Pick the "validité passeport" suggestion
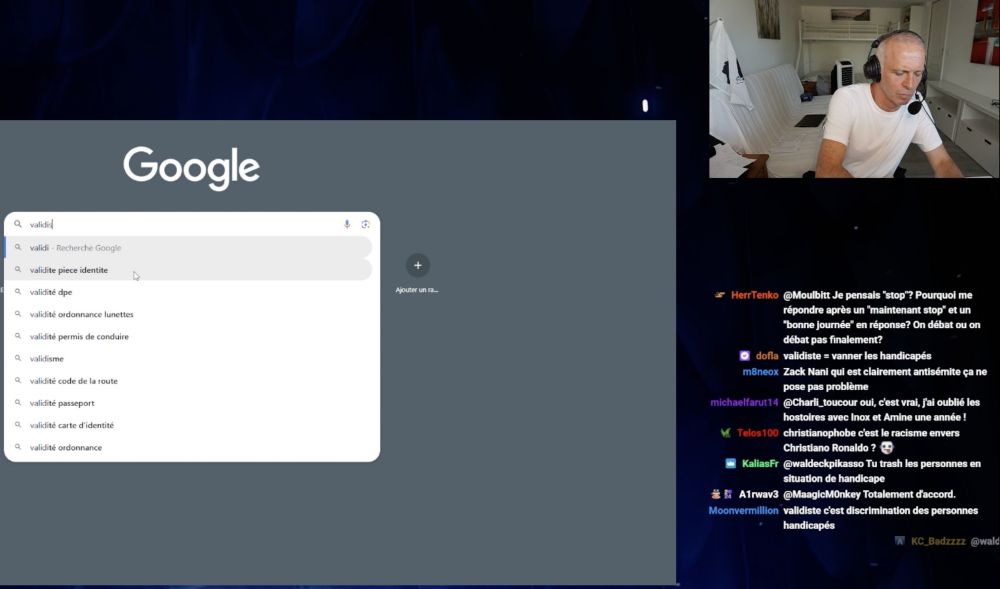 (x=189, y=403)
